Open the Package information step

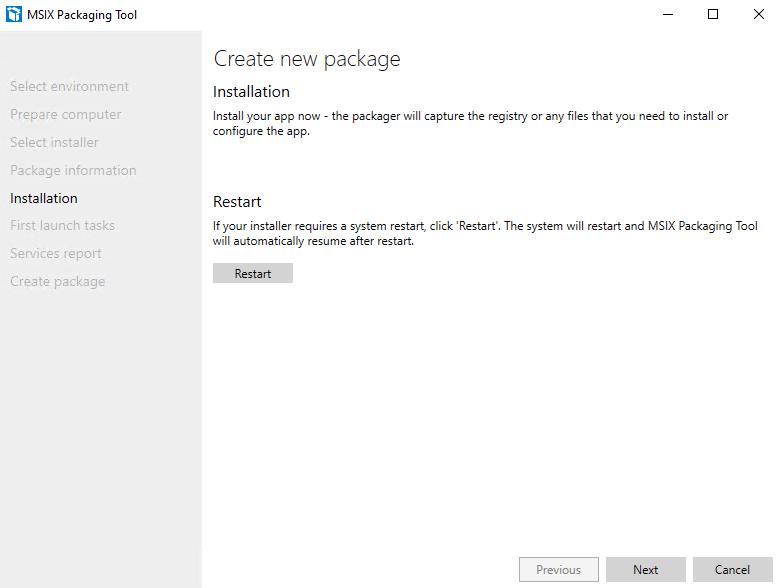pos(73,170)
